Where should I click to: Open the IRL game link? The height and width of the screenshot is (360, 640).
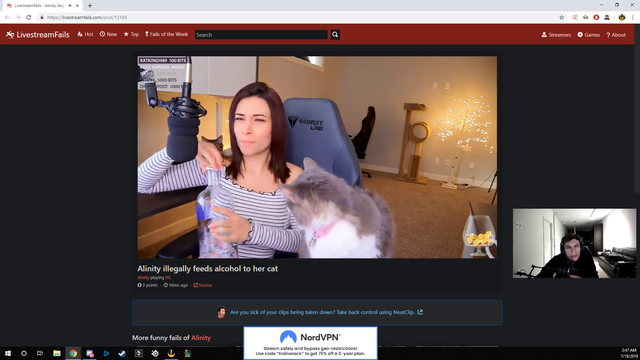pyautogui.click(x=168, y=278)
